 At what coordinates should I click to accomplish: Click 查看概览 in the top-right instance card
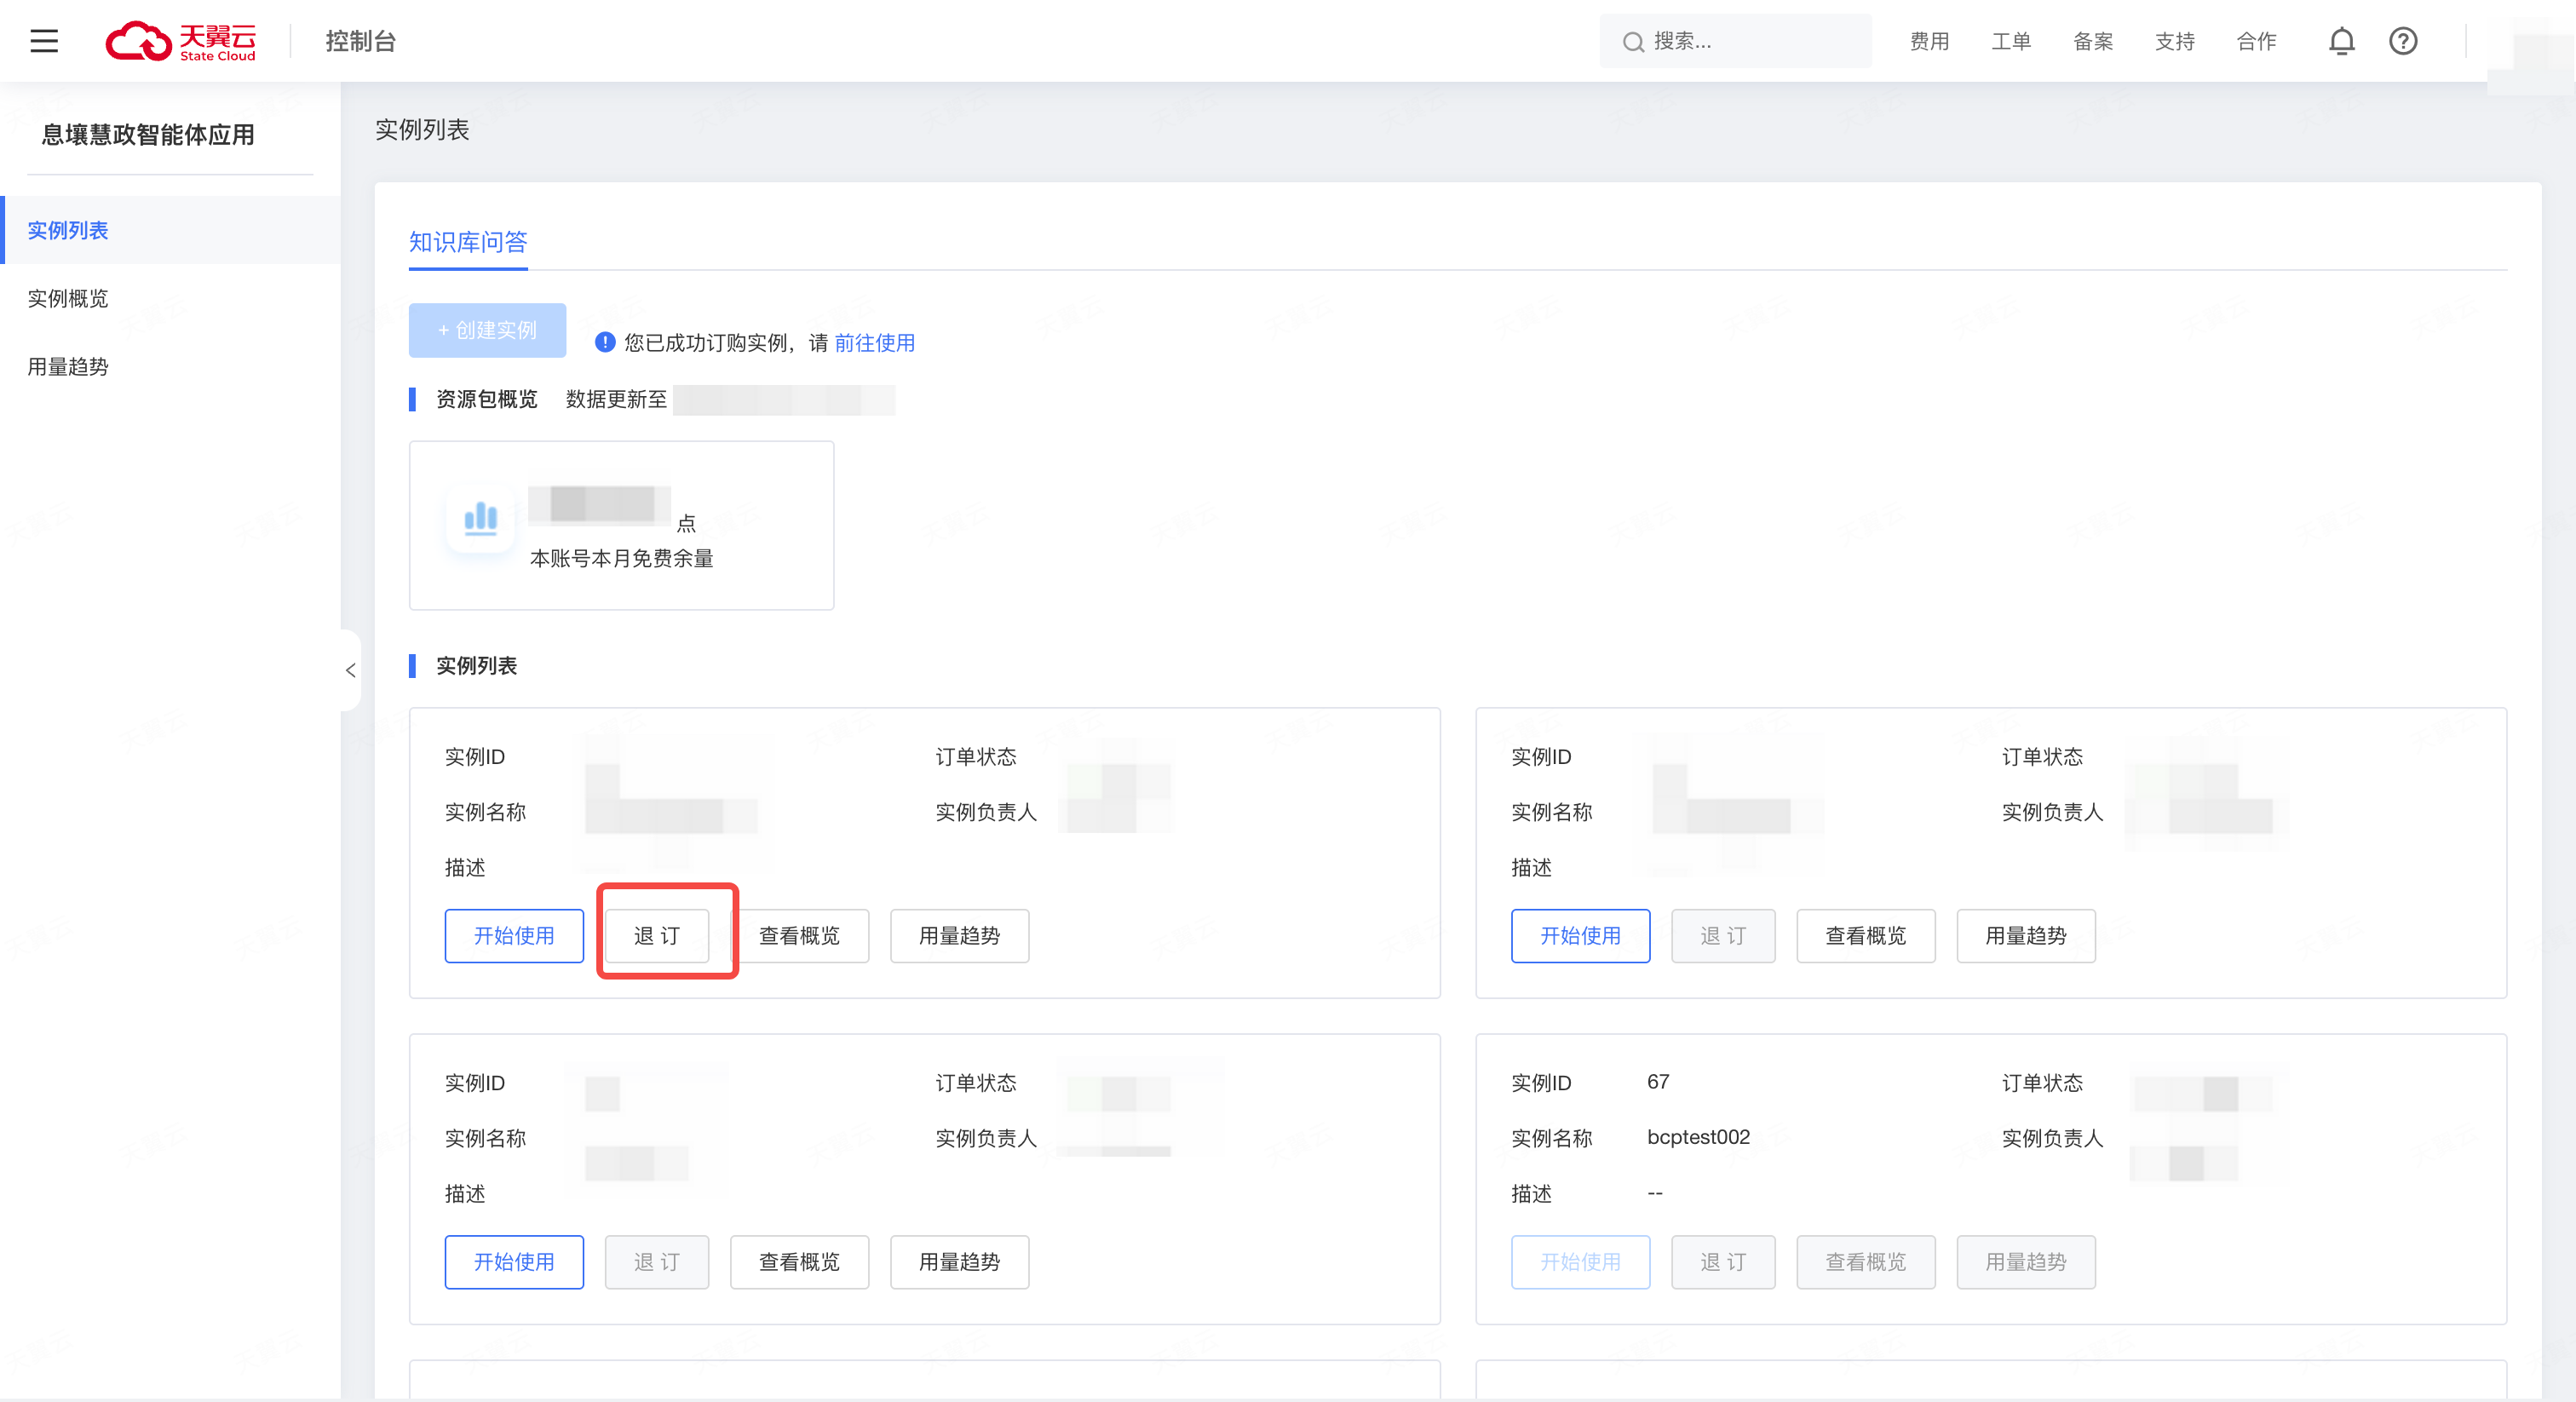coord(1866,936)
